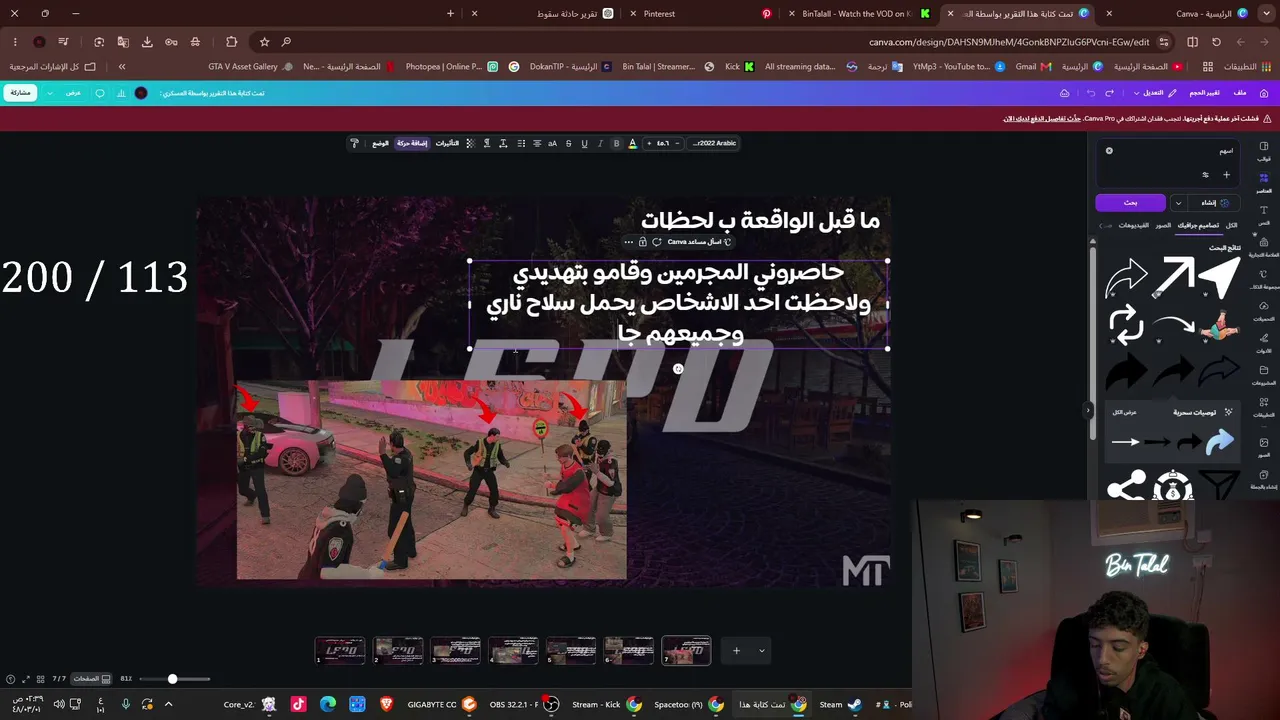The height and width of the screenshot is (720, 1280).
Task: Click the plus icon in search box
Action: (x=1226, y=175)
